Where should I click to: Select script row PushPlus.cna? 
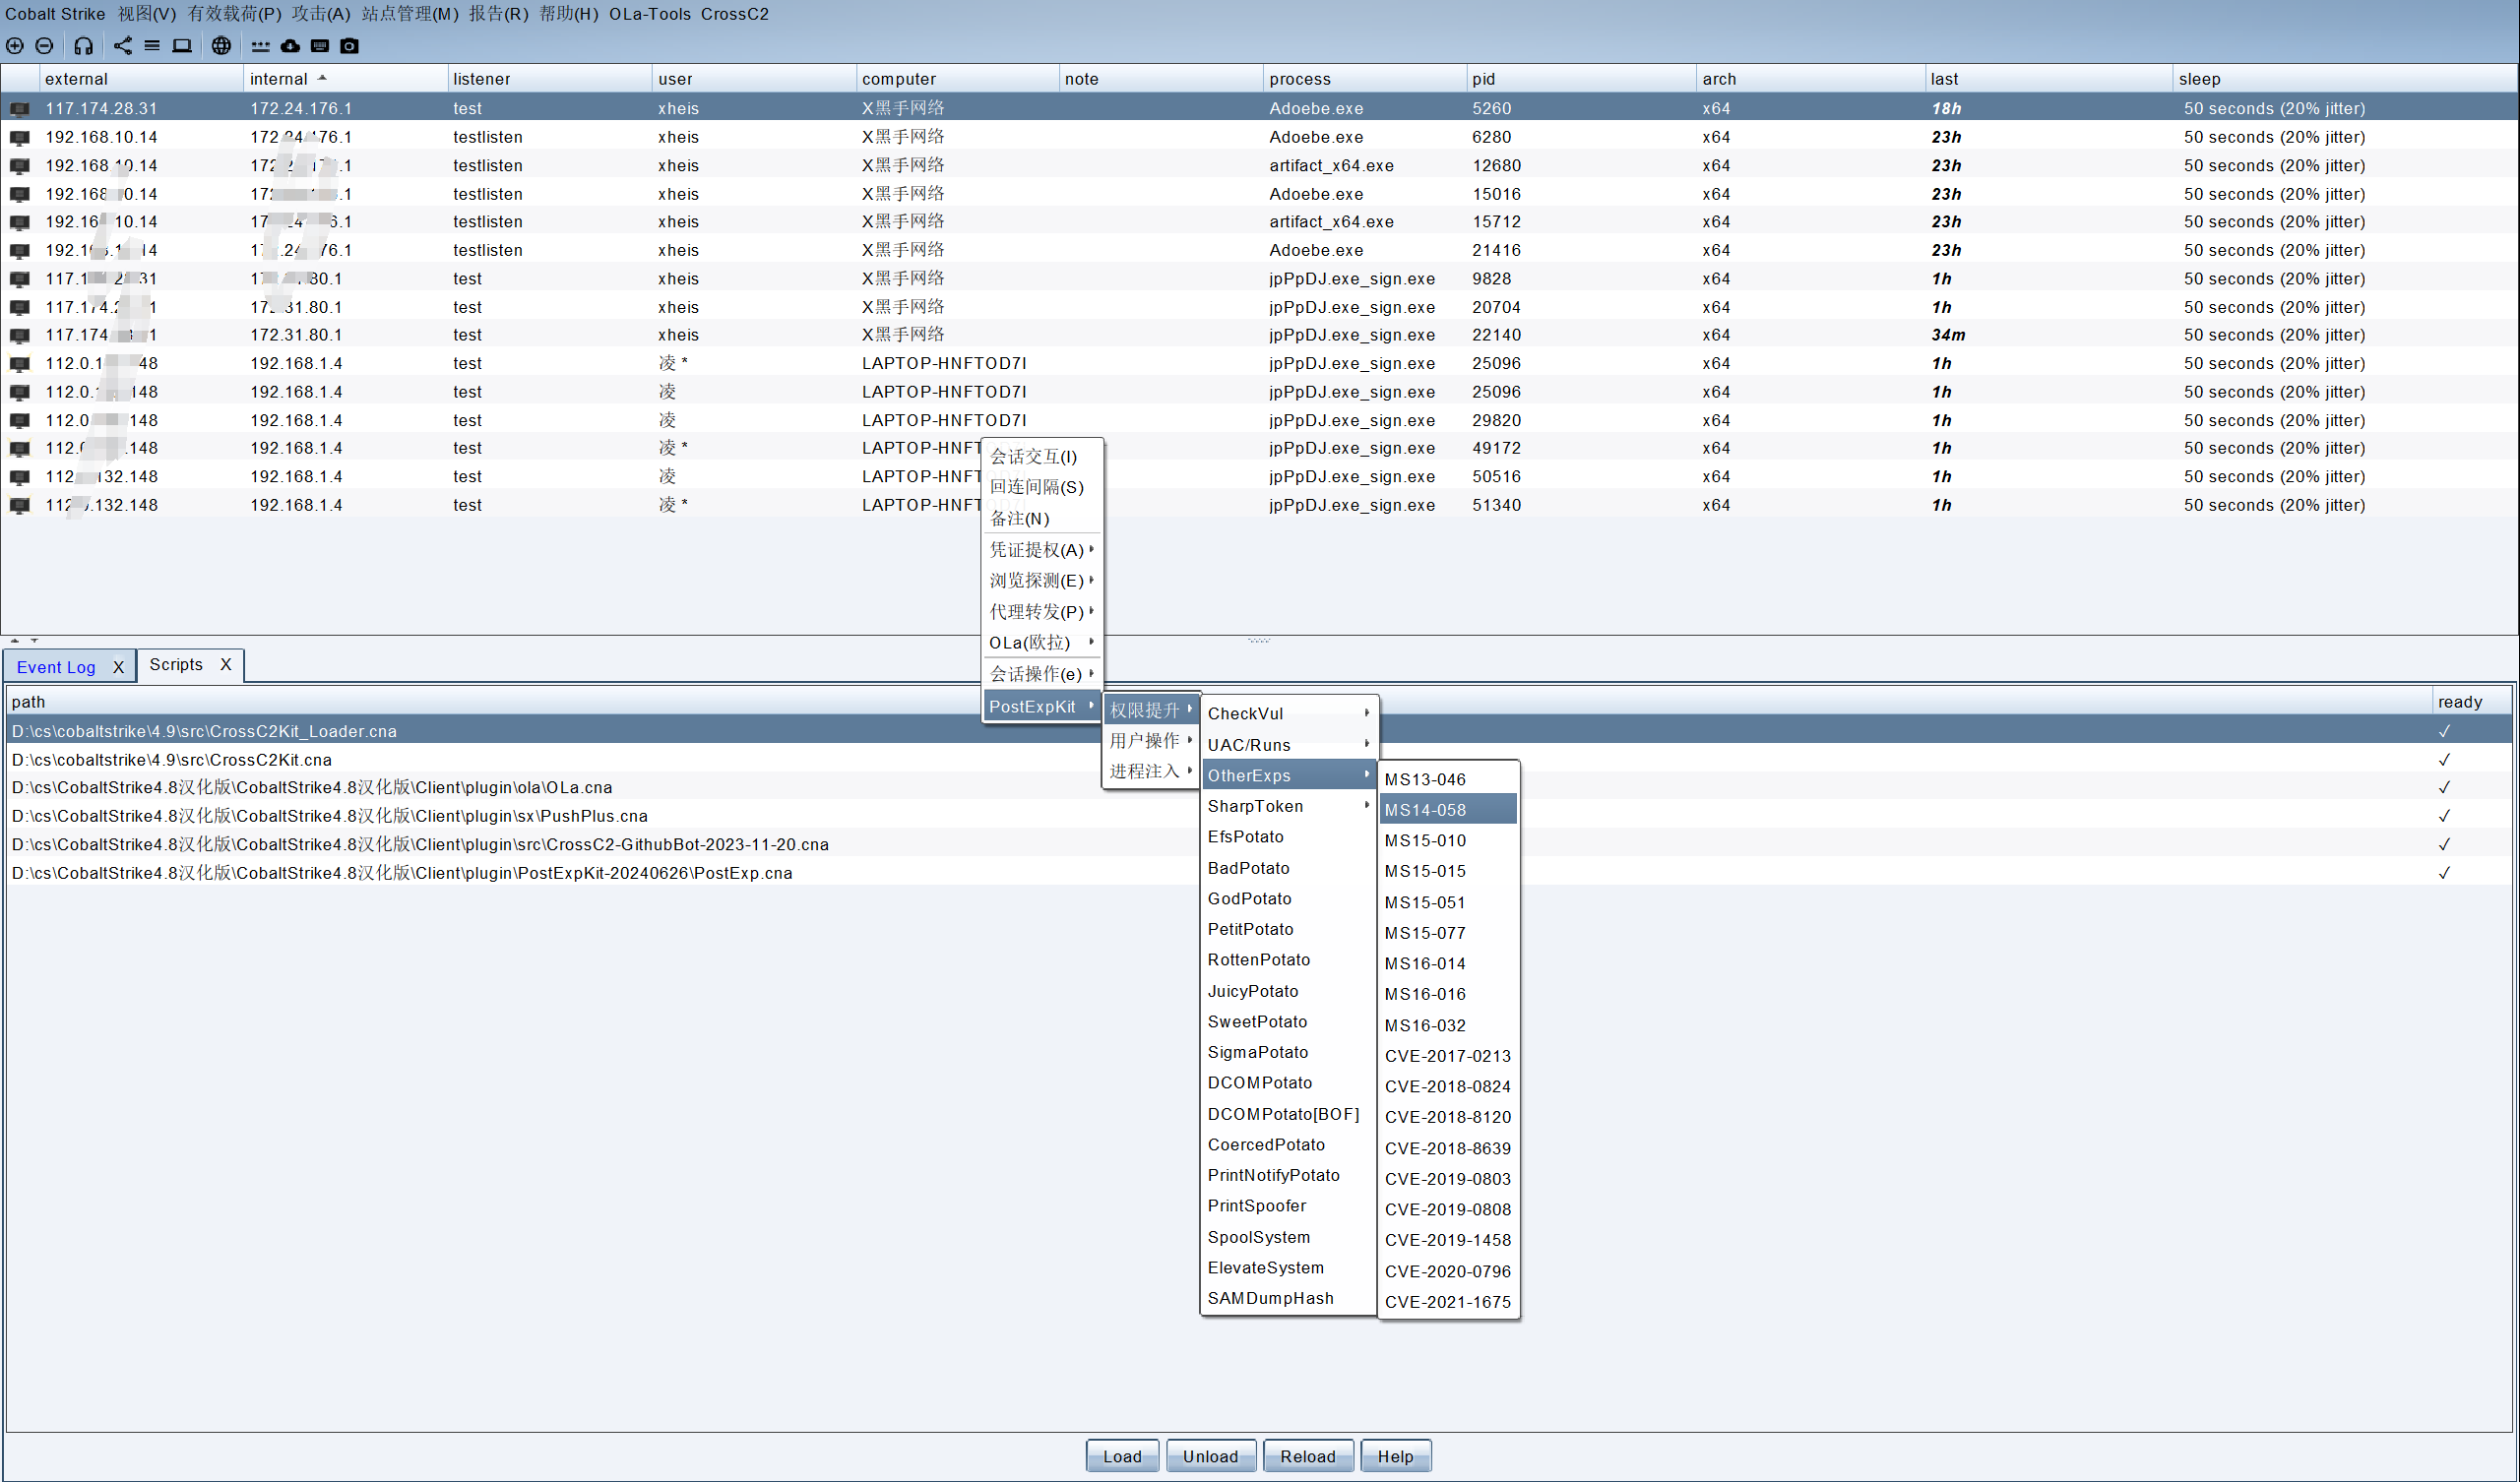1258,817
